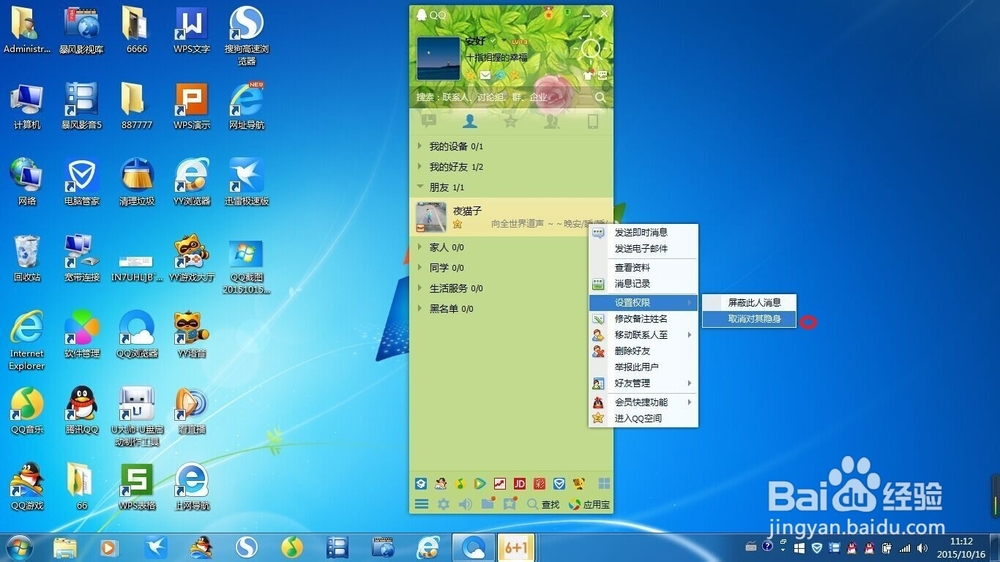Switch to the contacts tab in QQ
The height and width of the screenshot is (562, 1000).
(470, 121)
